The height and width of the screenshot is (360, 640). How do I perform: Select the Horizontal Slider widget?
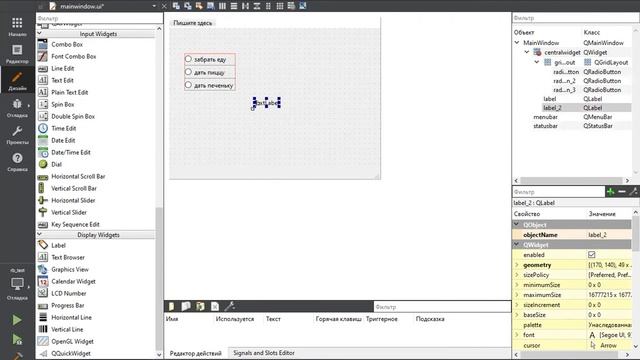(x=73, y=200)
